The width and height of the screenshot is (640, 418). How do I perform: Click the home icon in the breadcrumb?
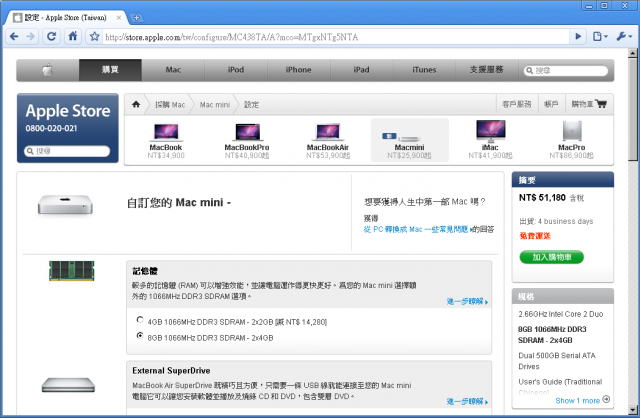[136, 104]
